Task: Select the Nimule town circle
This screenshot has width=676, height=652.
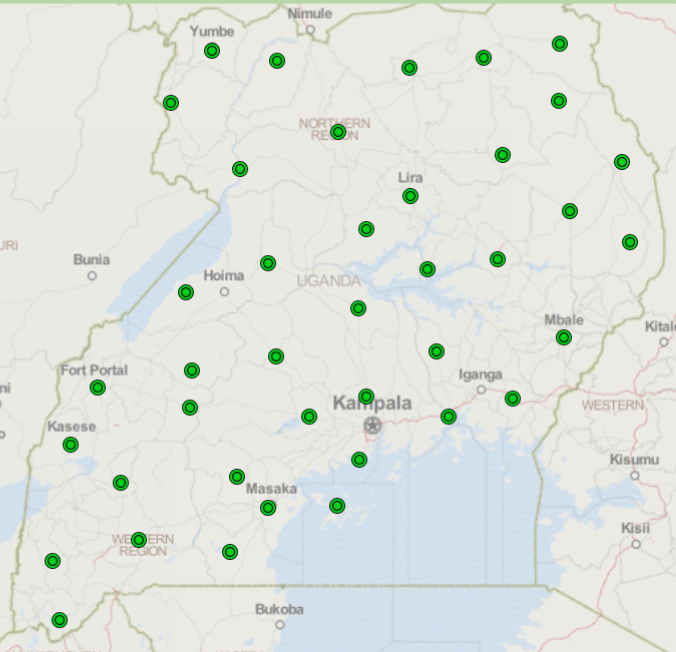Action: [x=310, y=30]
